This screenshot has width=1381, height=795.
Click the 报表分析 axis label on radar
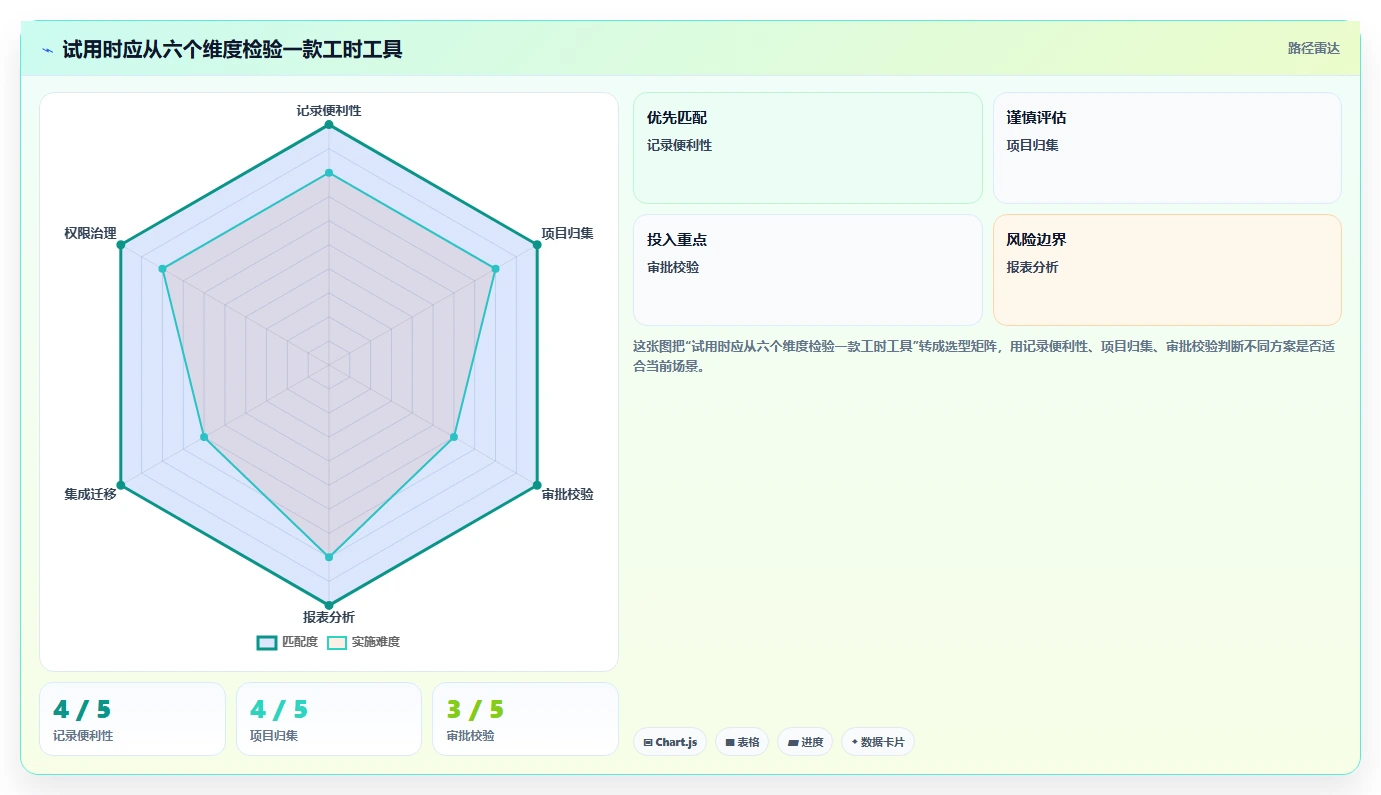pos(329,617)
